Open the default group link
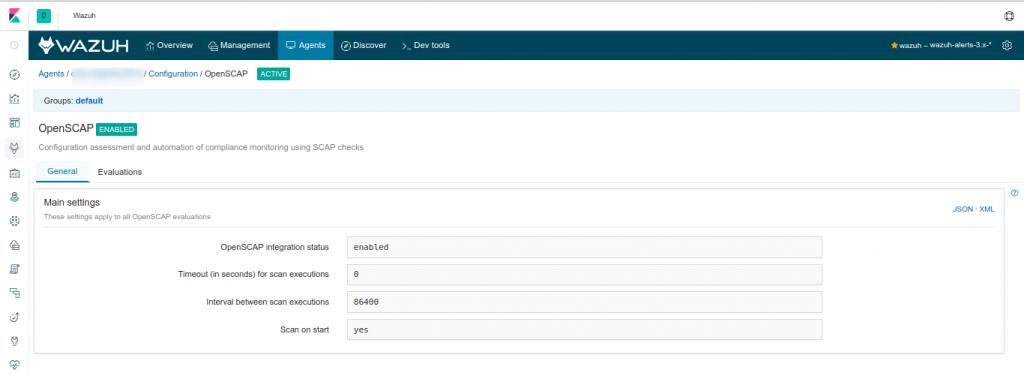This screenshot has width=1024, height=376. [x=89, y=101]
